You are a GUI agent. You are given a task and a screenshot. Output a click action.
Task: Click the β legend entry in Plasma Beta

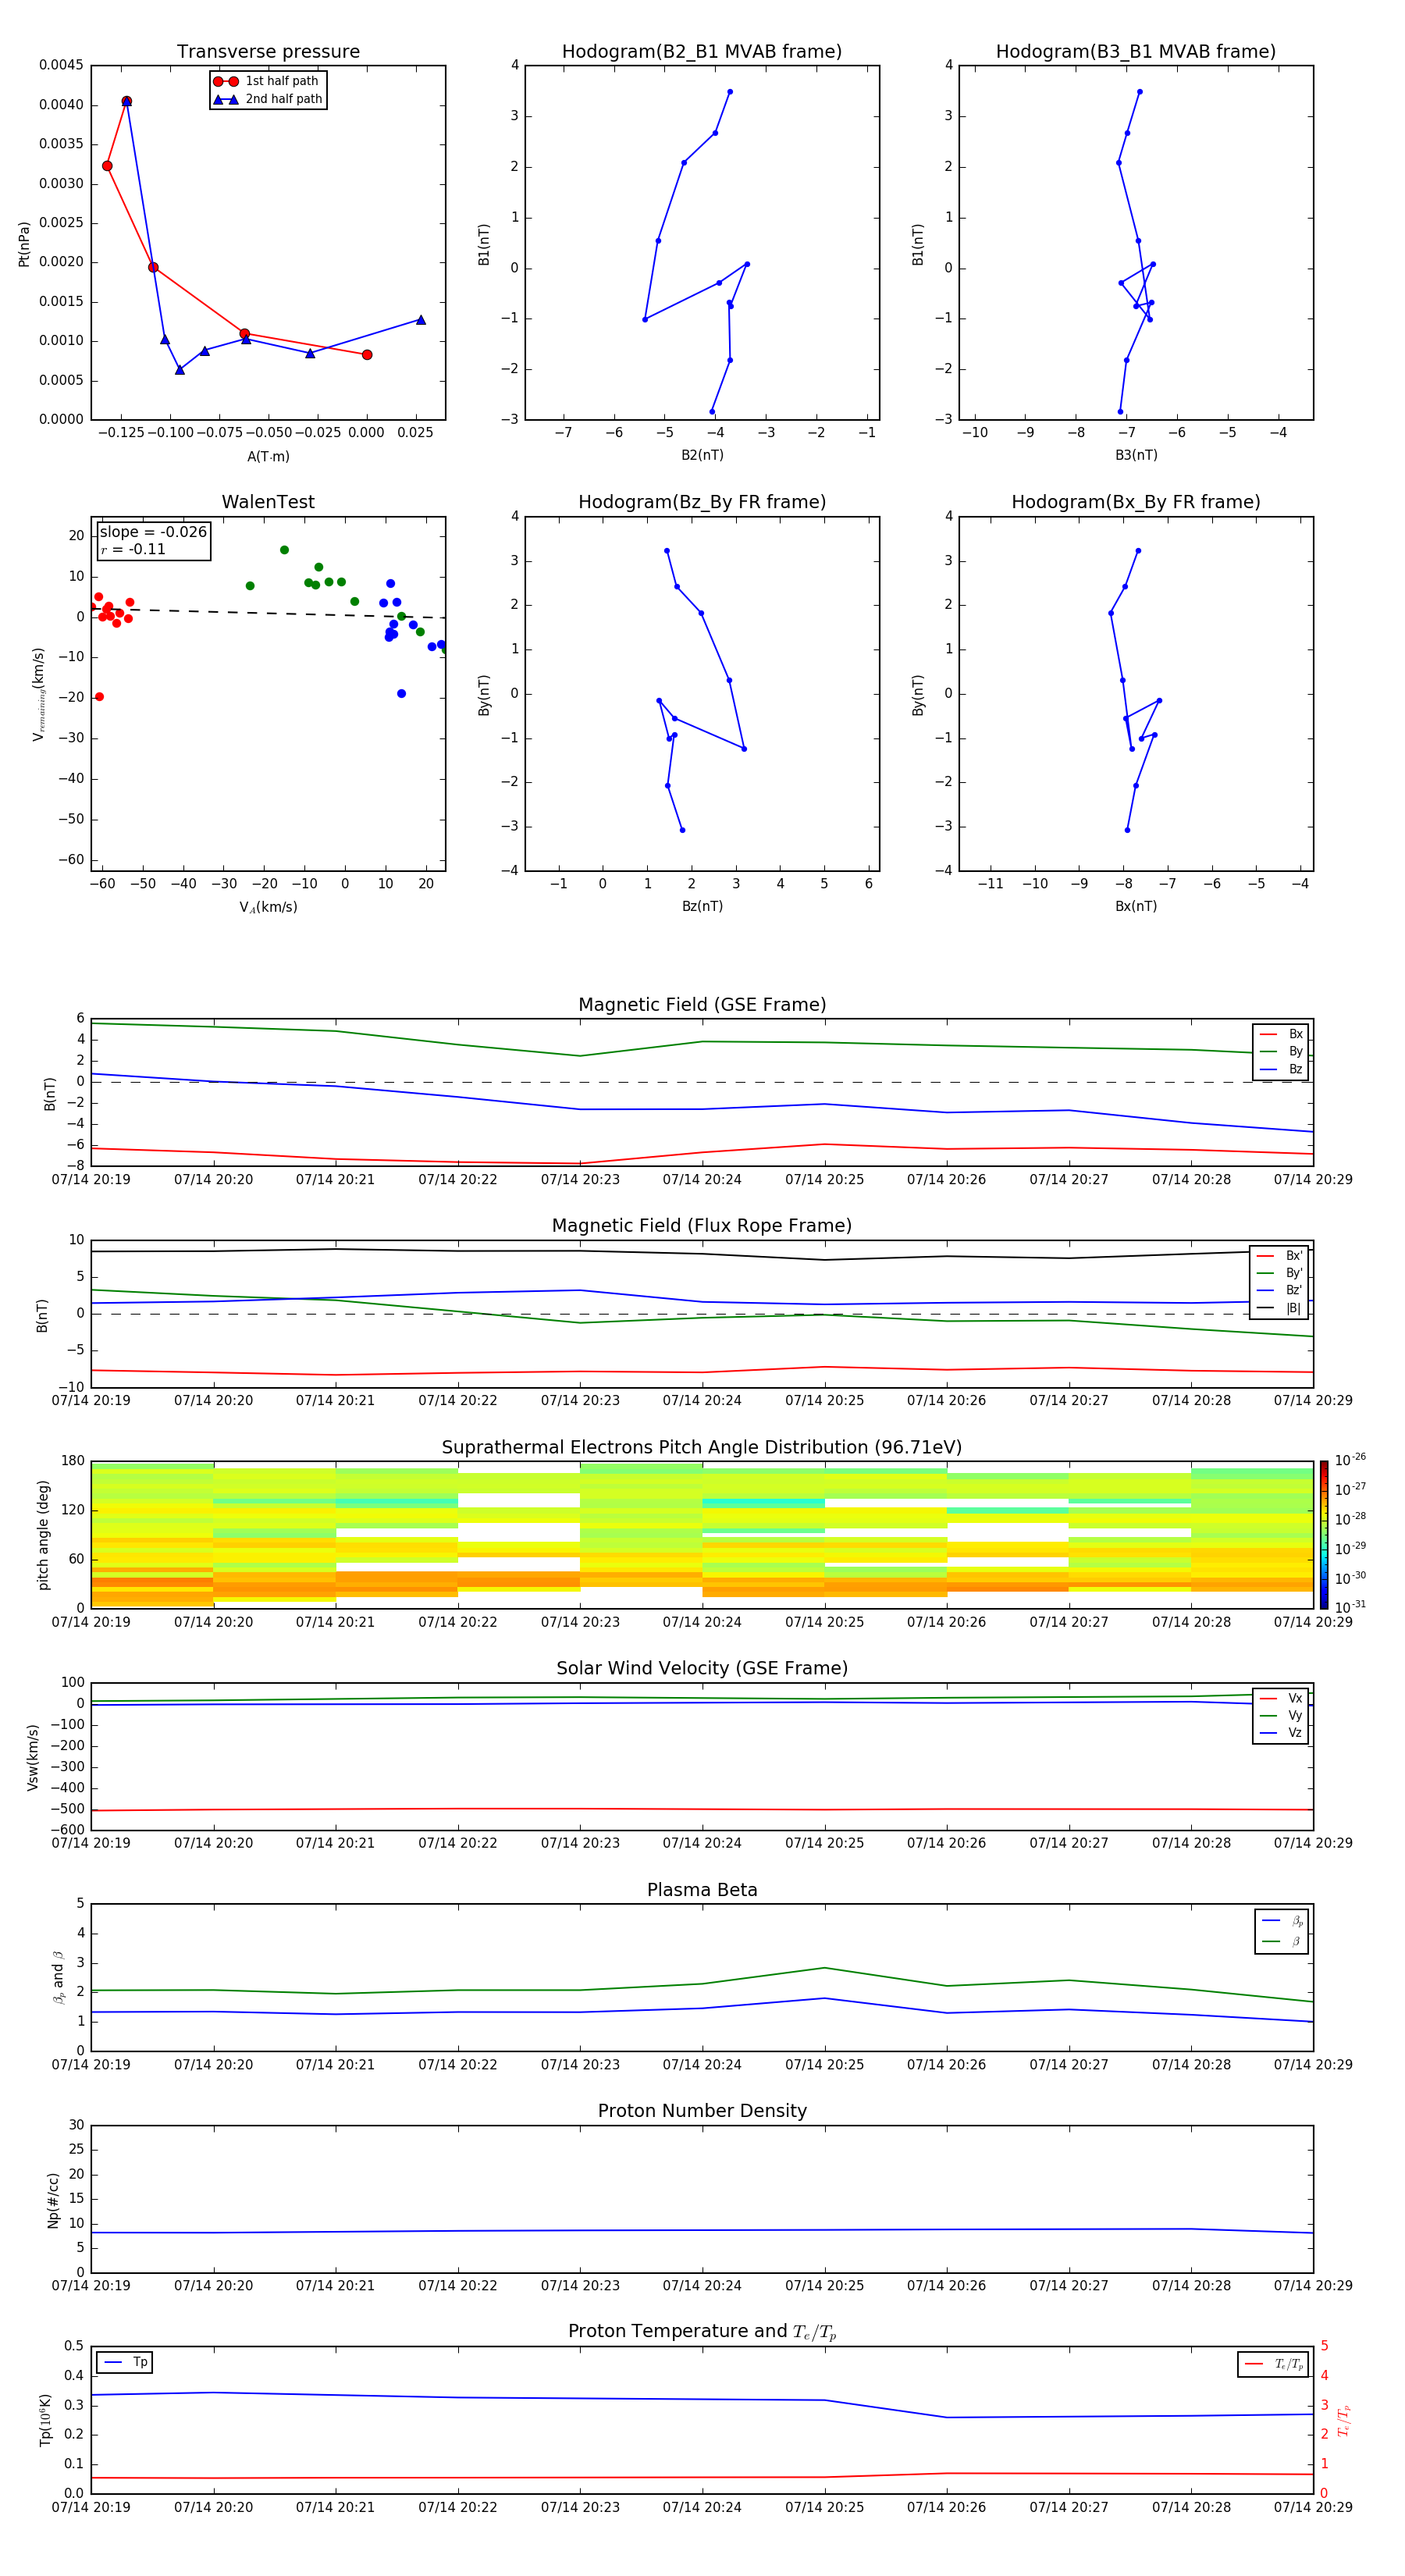tap(1282, 1941)
